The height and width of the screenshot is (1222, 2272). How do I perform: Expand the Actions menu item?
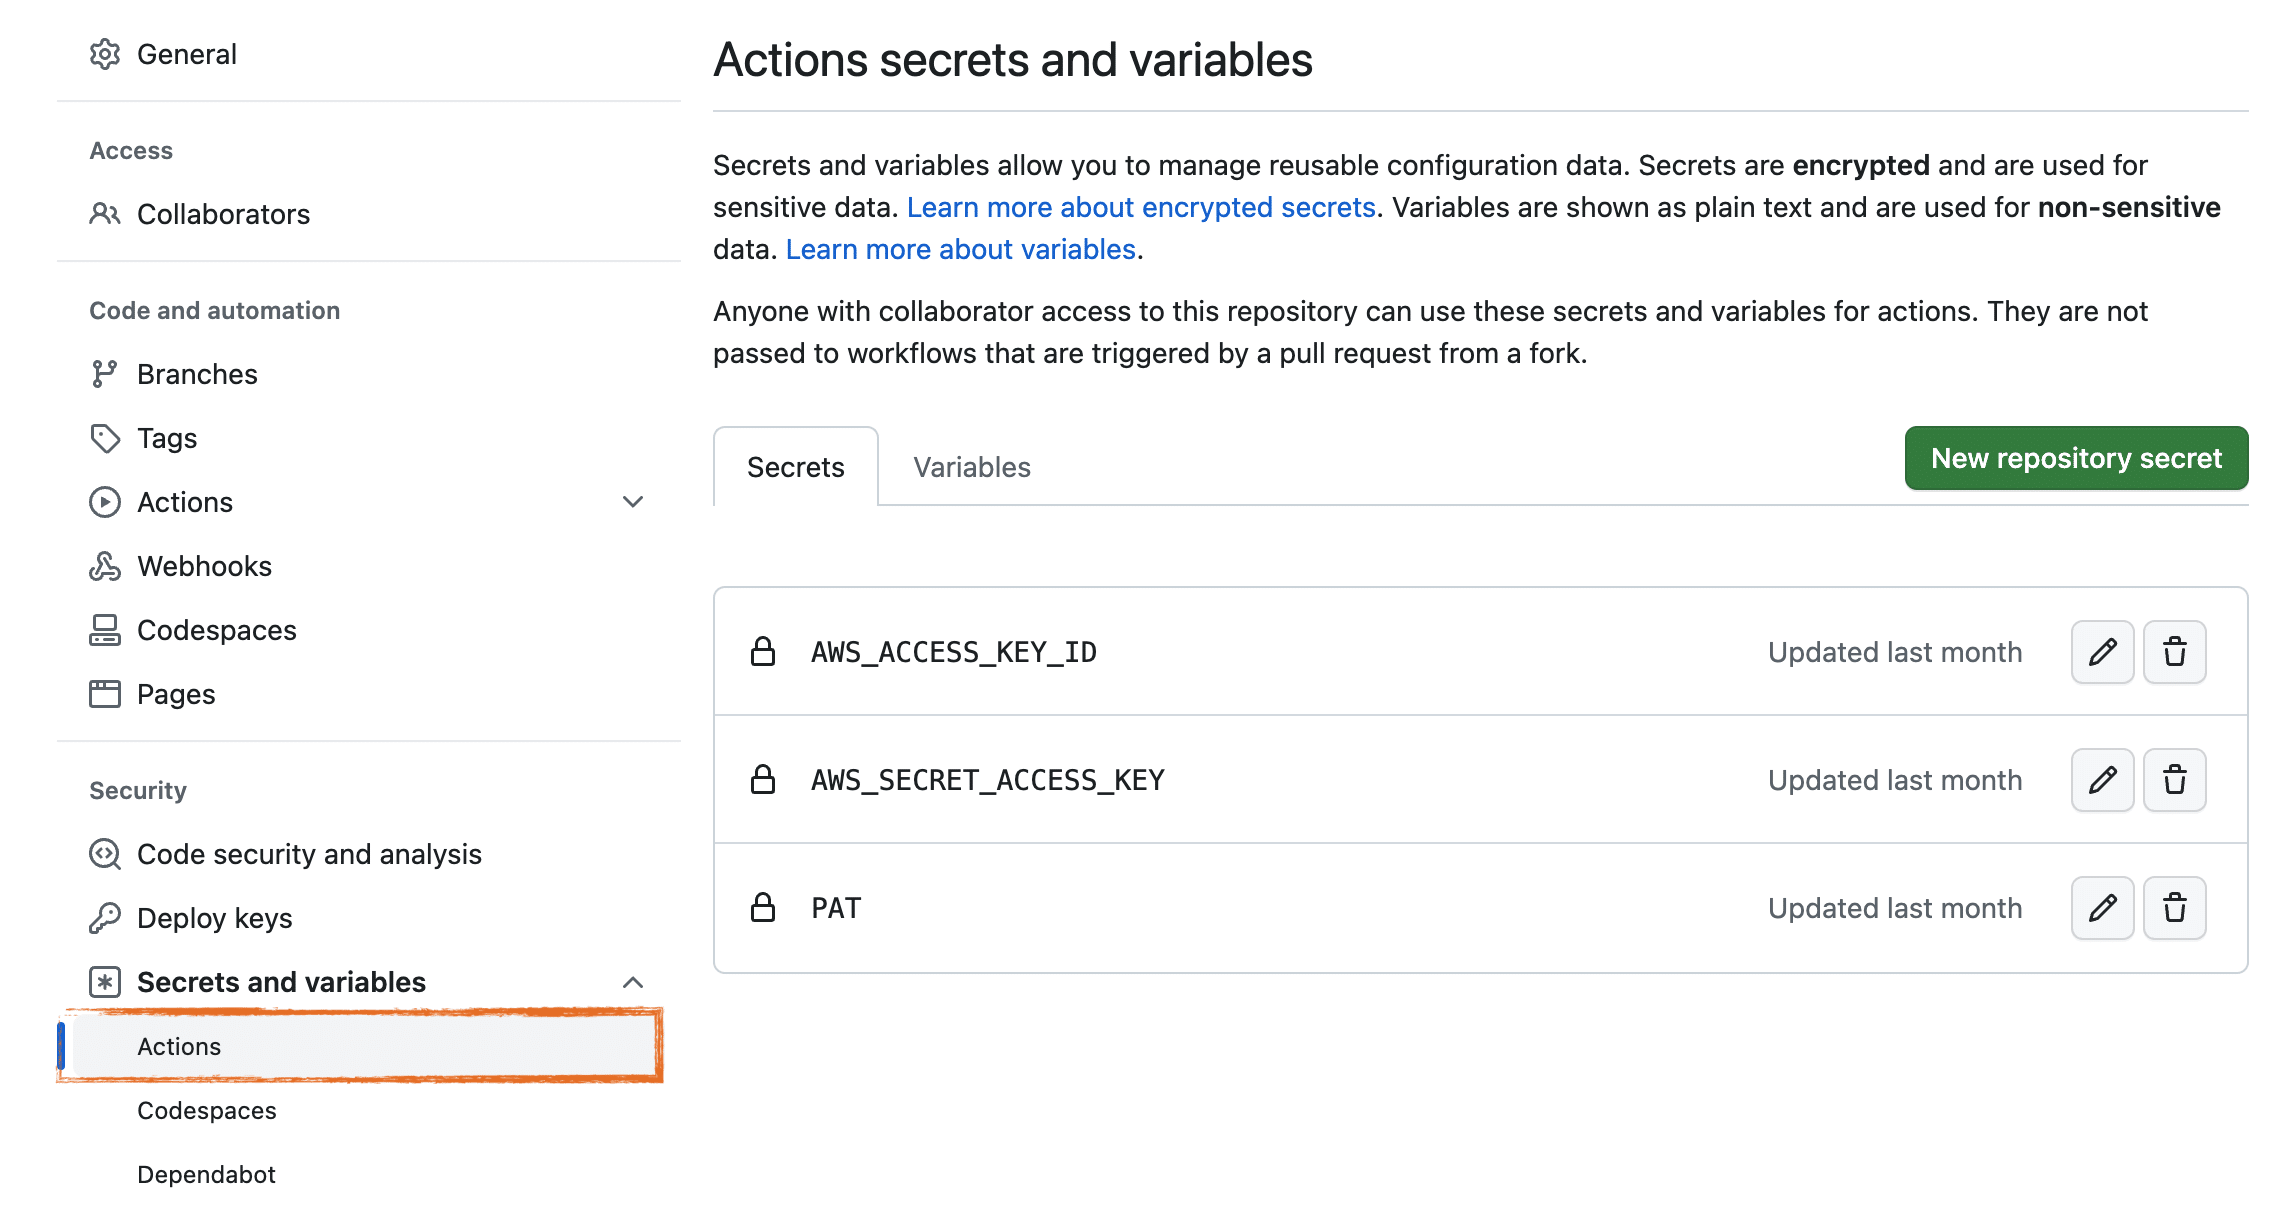[632, 501]
